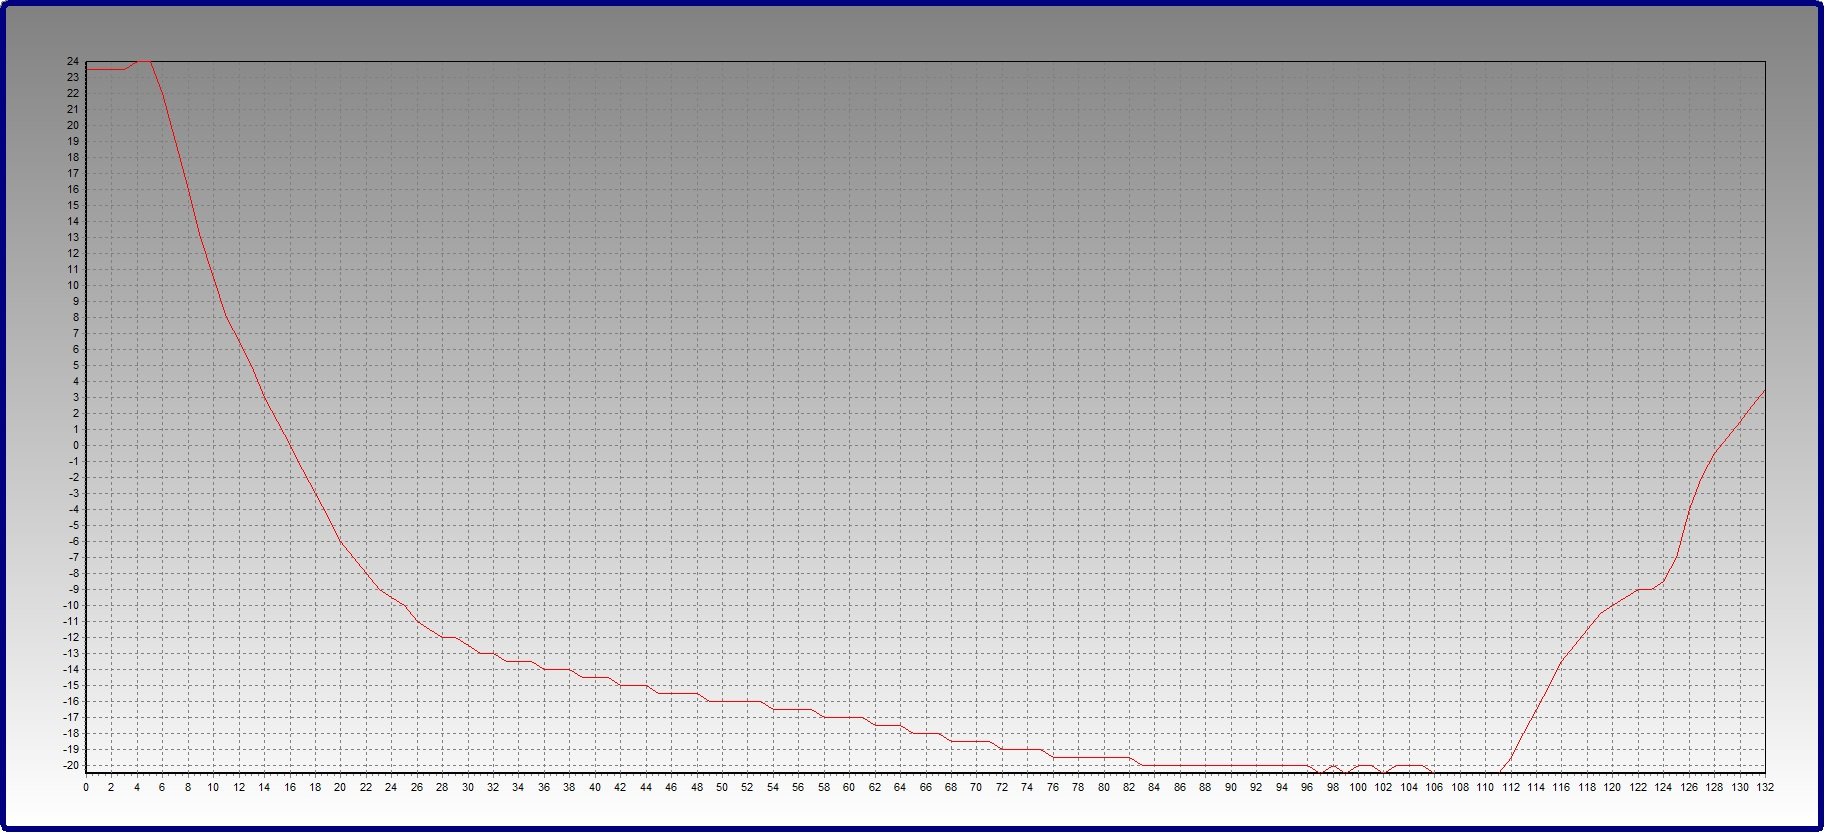Click the y-axis label -7

[x=74, y=558]
